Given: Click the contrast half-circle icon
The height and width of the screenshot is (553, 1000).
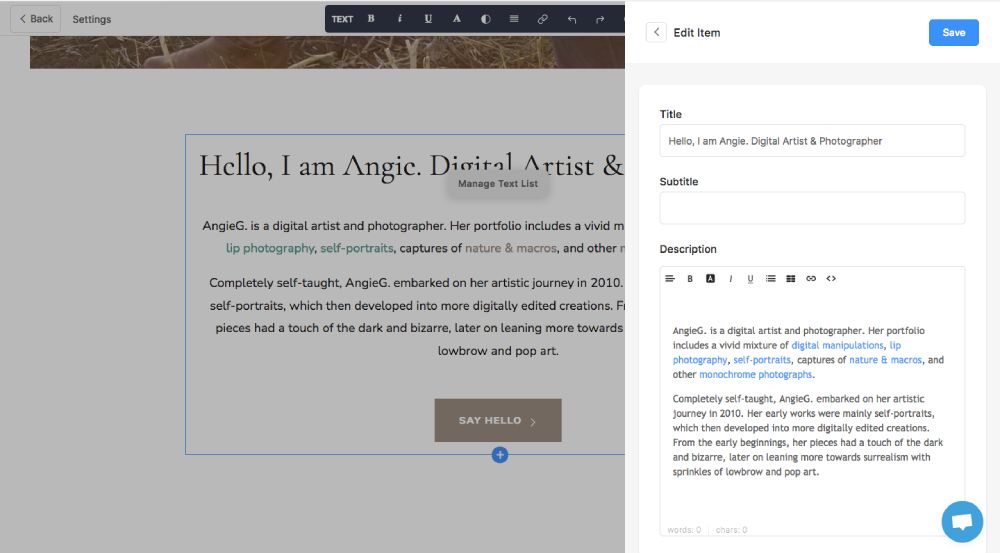Looking at the screenshot, I should 486,19.
